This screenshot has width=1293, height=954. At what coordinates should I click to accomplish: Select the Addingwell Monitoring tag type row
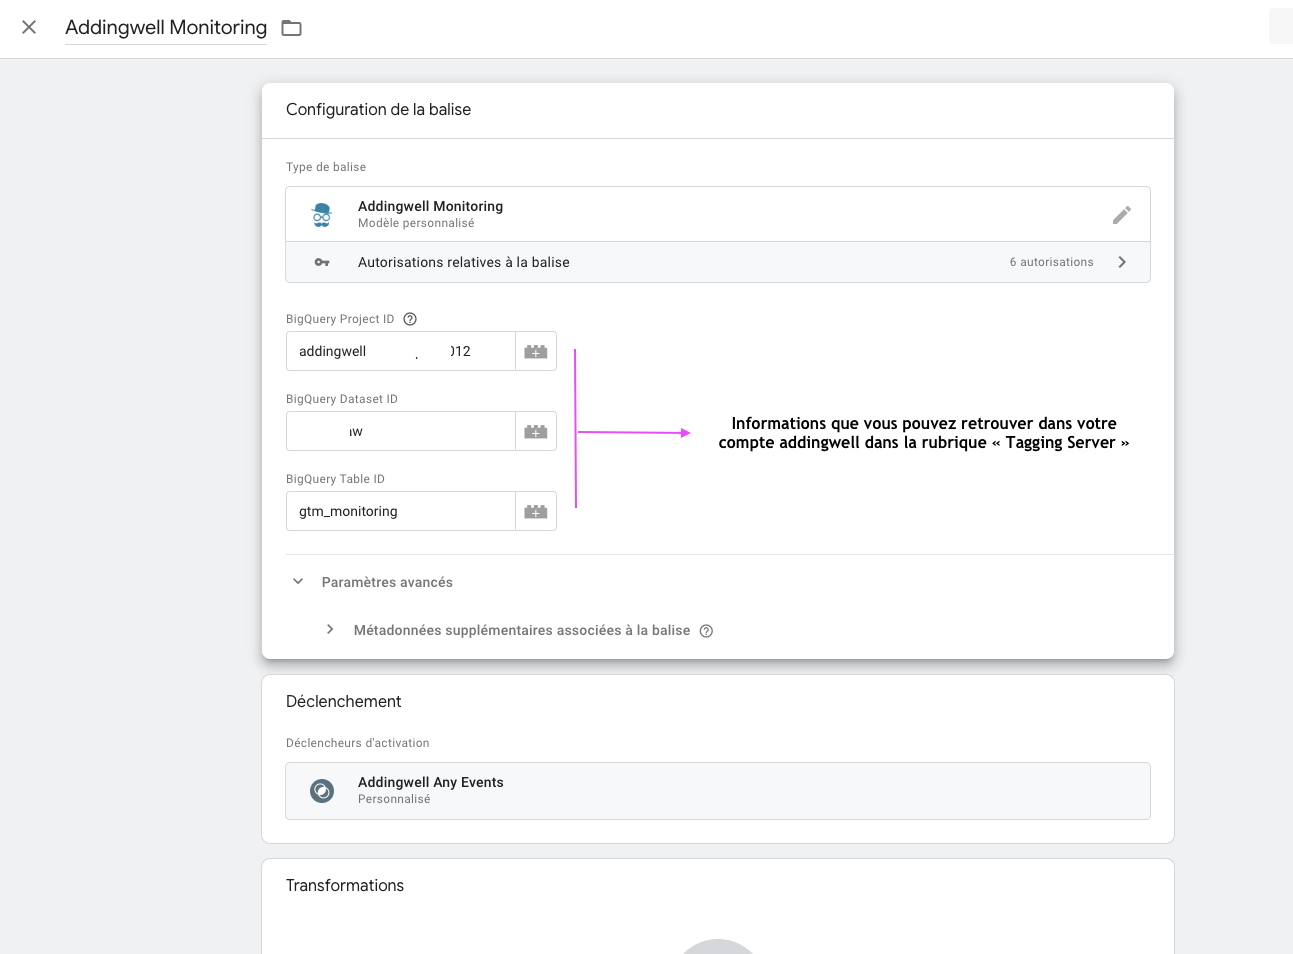(718, 214)
